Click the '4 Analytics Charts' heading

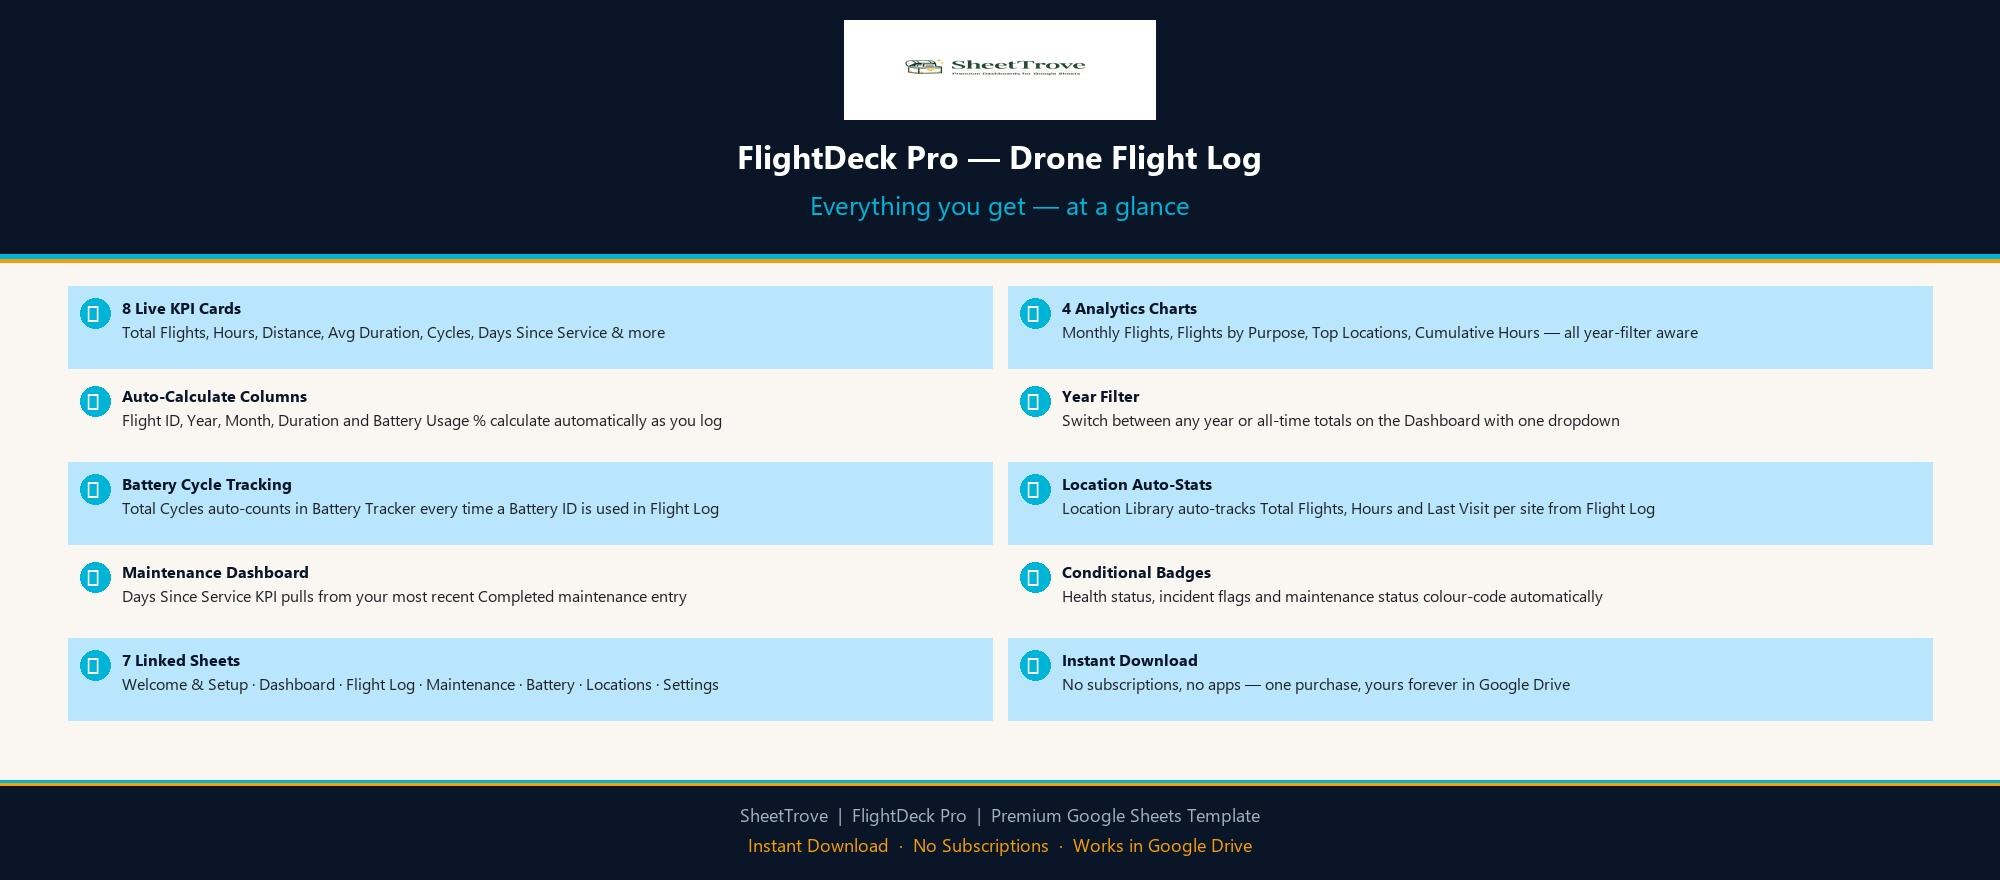(1129, 308)
